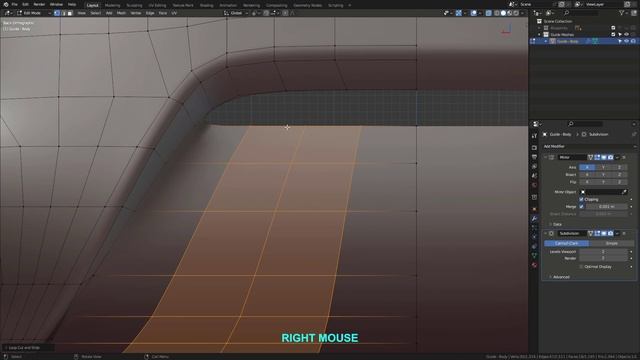The image size is (640, 360).
Task: Collapse the Mirror modifier panel
Action: click(x=545, y=157)
